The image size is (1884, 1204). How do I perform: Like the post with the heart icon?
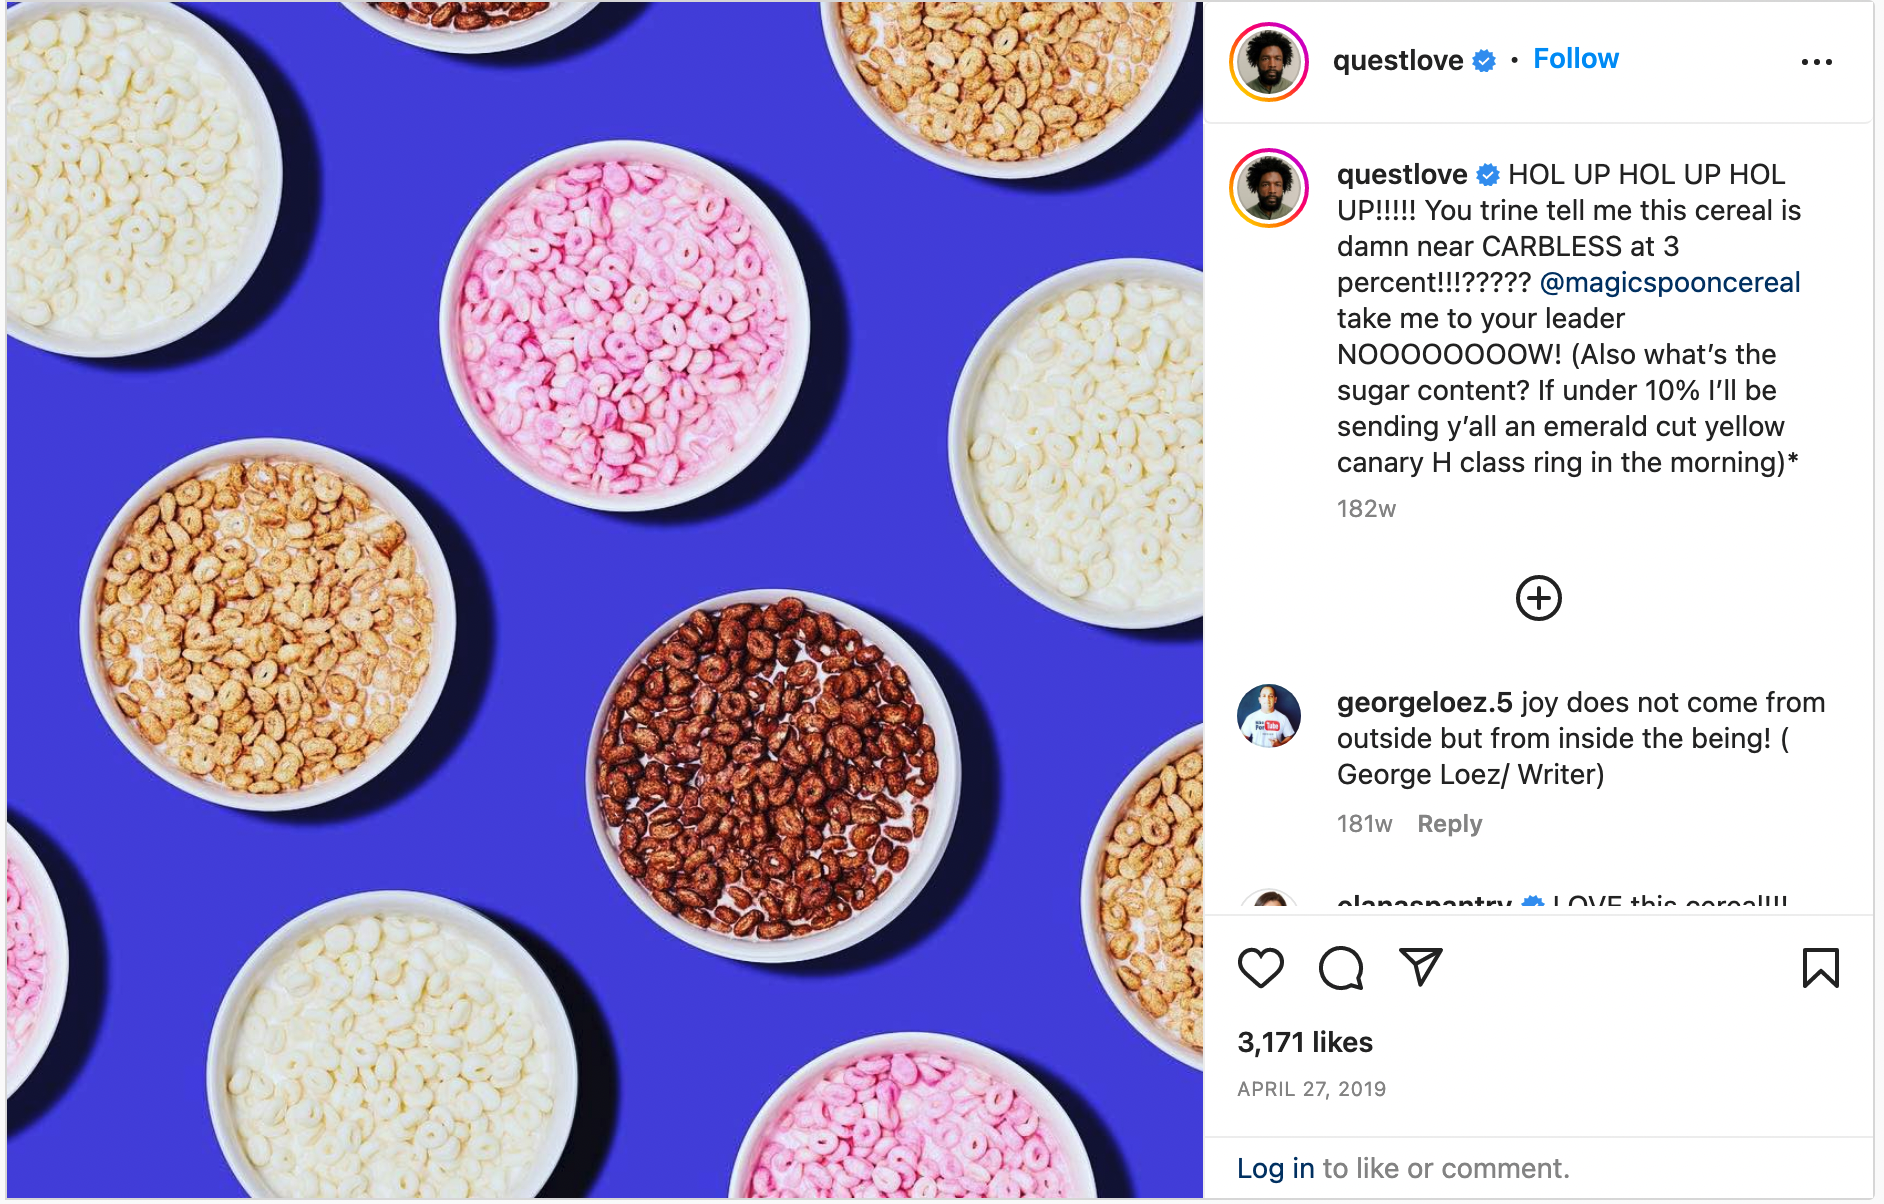(1260, 968)
